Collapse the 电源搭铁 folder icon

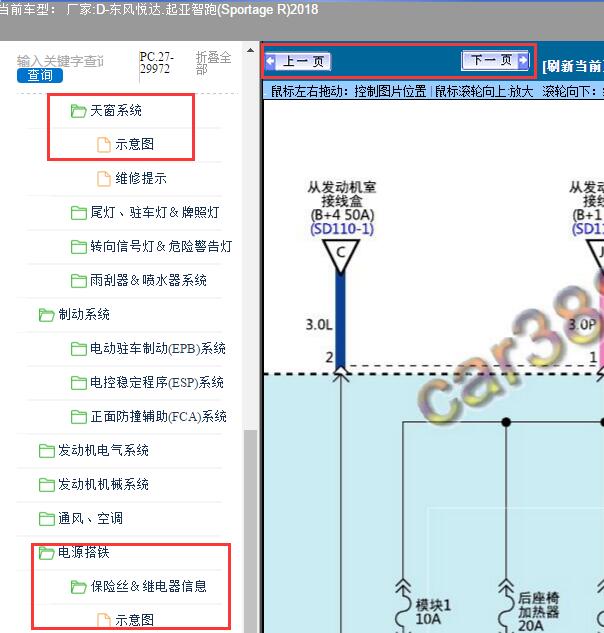(46, 552)
